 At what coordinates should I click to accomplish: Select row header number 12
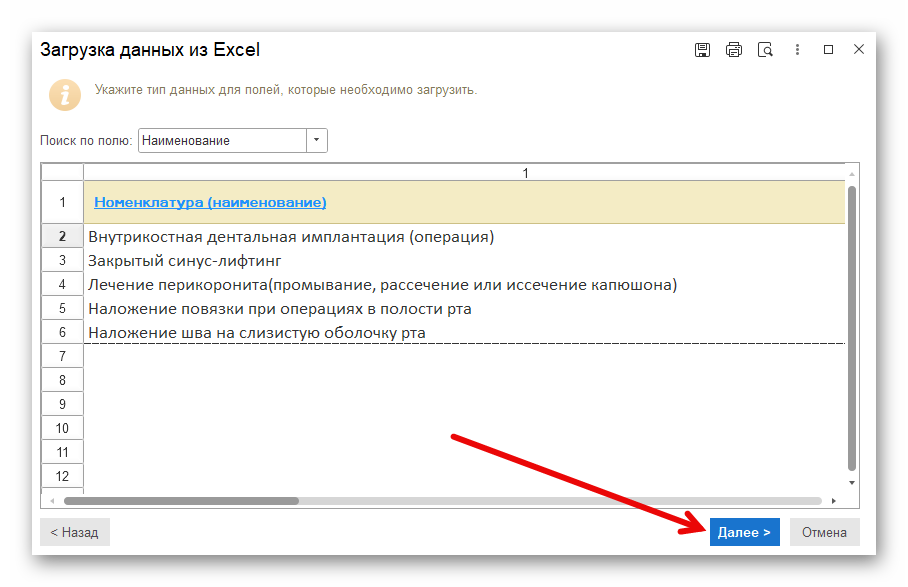tap(63, 476)
